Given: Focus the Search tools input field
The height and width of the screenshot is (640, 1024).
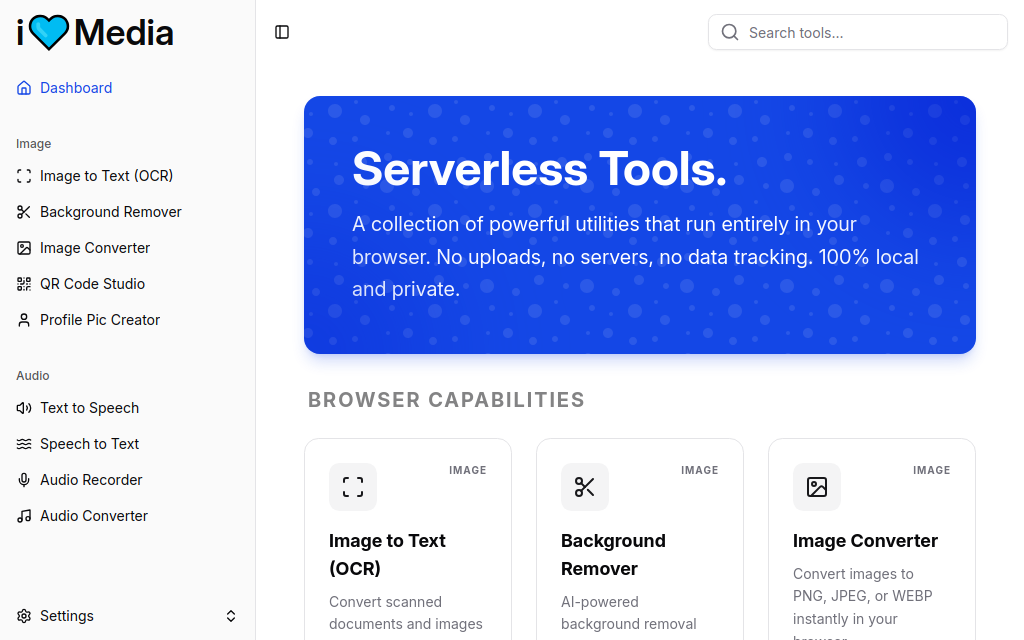Looking at the screenshot, I should coord(857,32).
